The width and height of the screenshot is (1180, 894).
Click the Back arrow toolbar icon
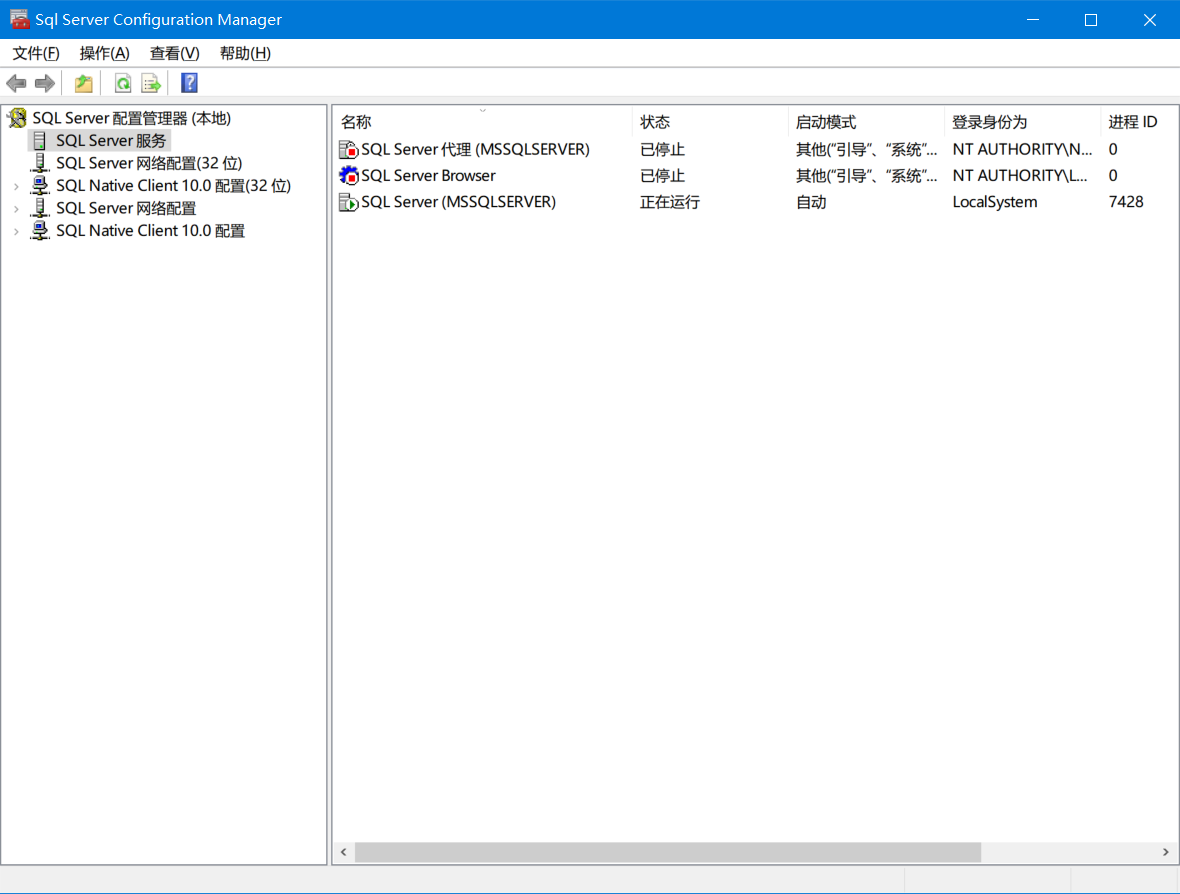pos(16,83)
